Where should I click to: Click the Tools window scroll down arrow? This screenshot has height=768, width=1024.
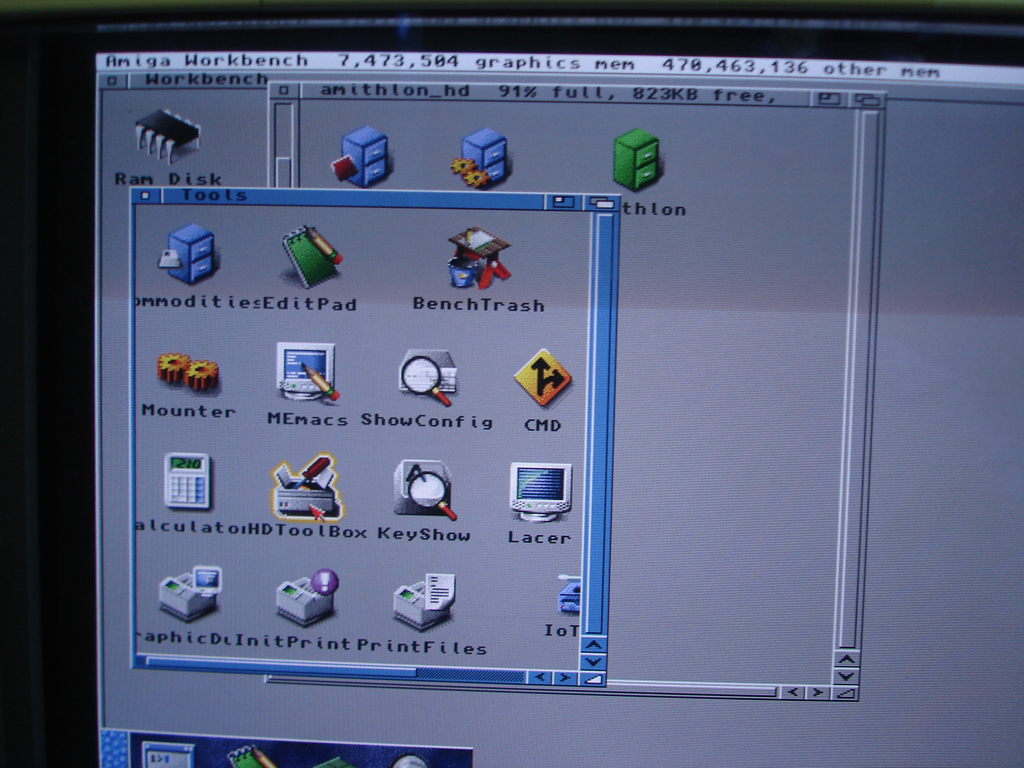pyautogui.click(x=593, y=662)
